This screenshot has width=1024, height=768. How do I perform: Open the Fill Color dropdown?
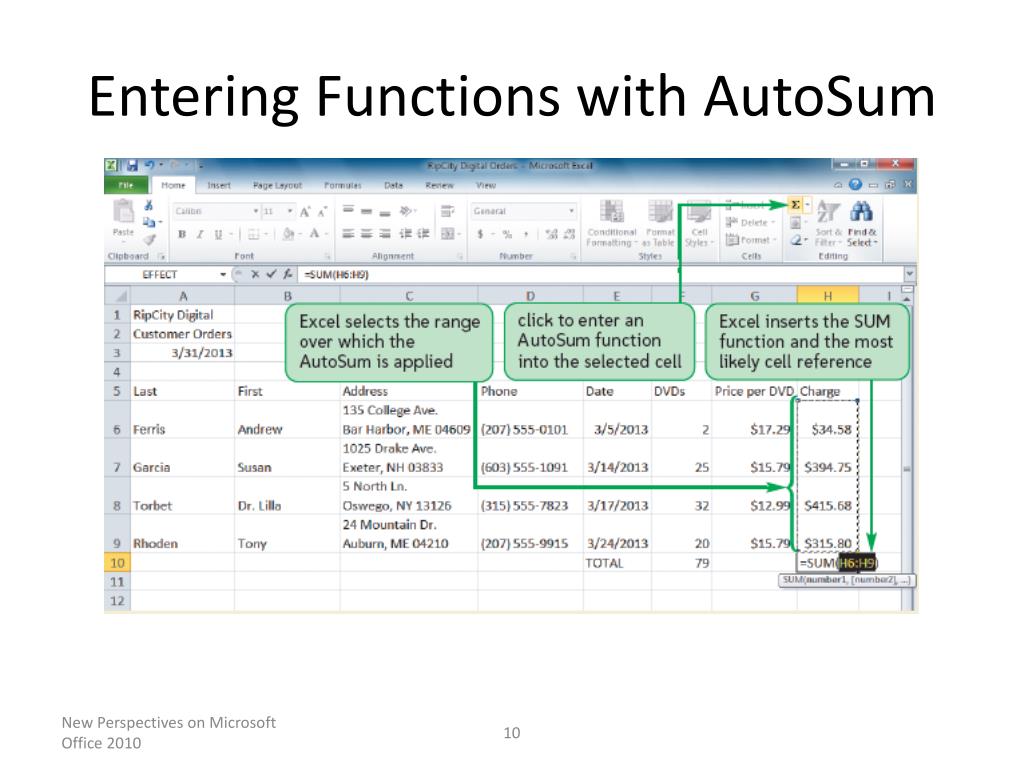298,234
